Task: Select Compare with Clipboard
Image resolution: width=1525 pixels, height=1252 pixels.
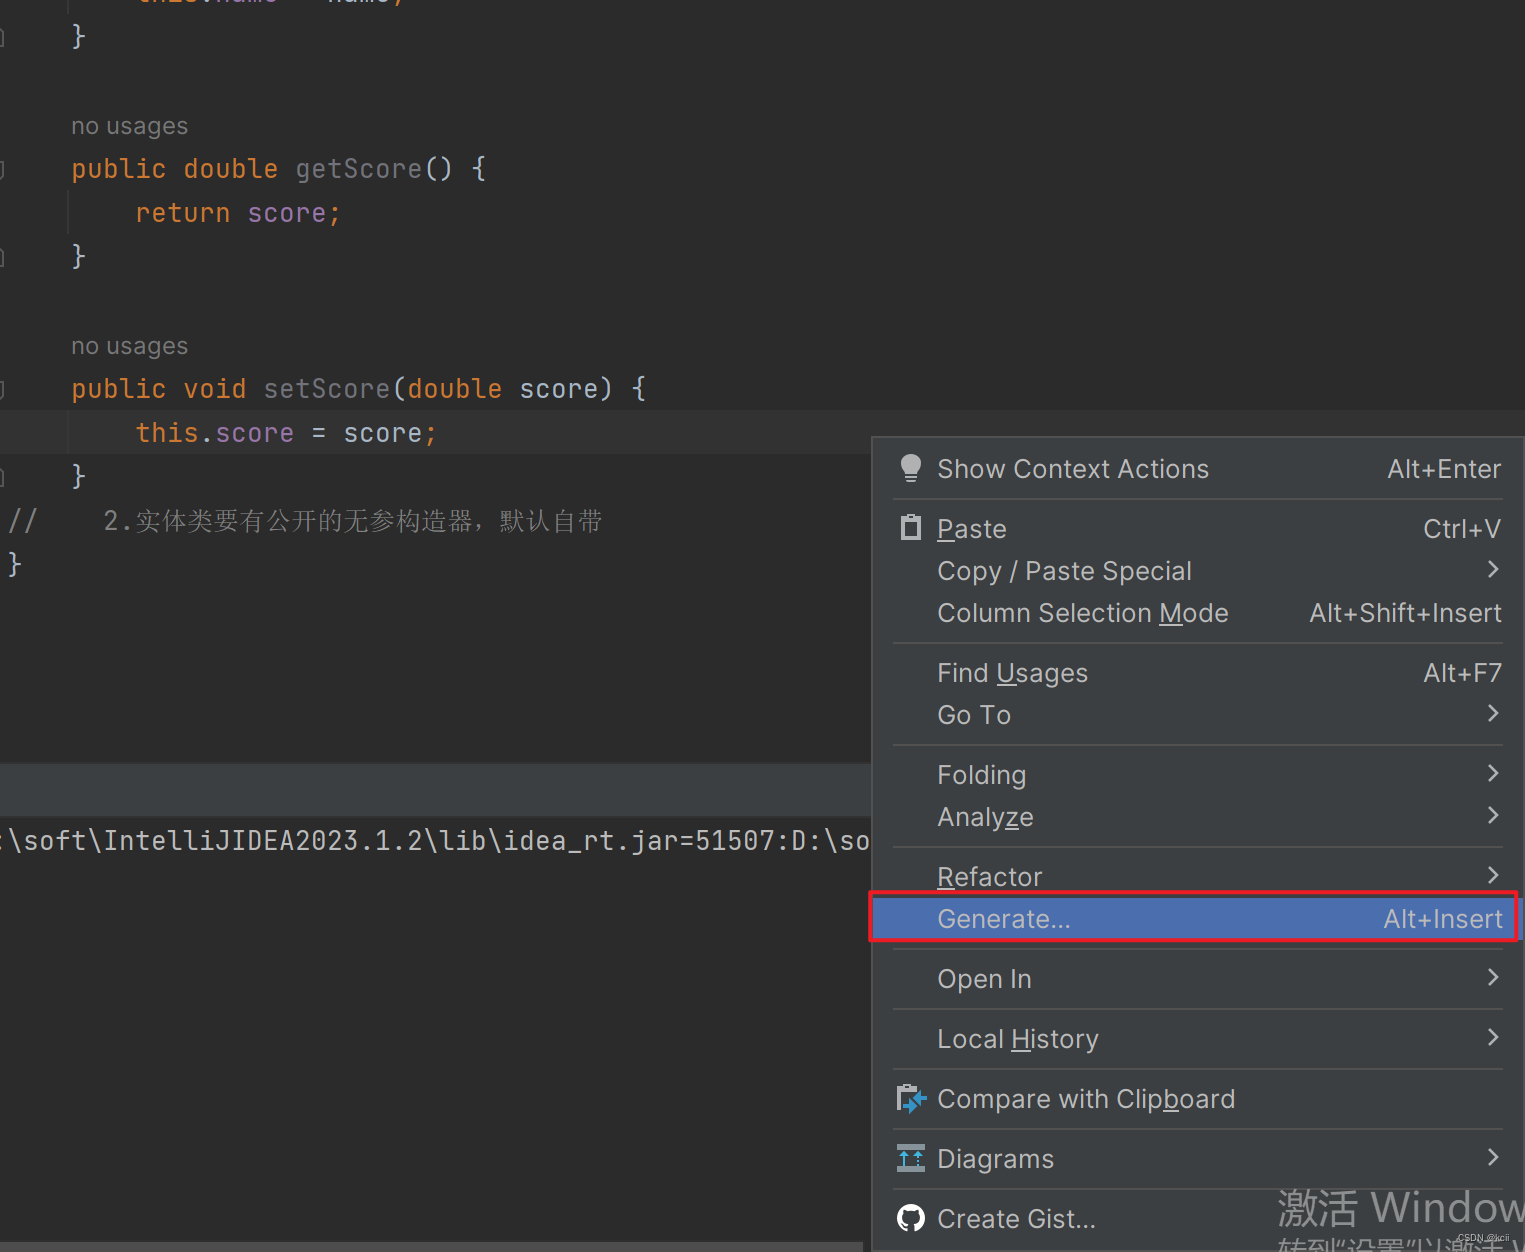Action: (1198, 1099)
